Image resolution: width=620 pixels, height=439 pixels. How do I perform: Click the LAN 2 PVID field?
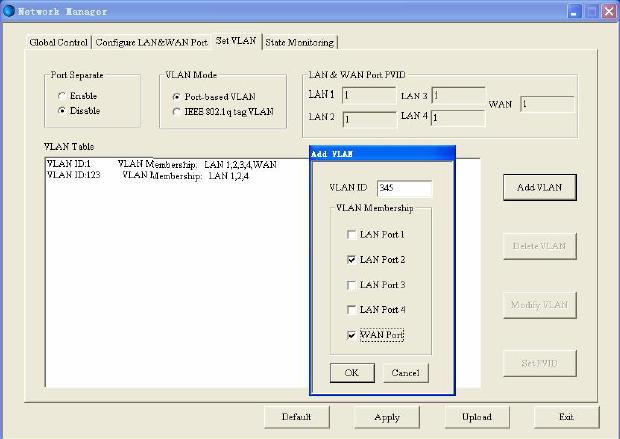369,119
